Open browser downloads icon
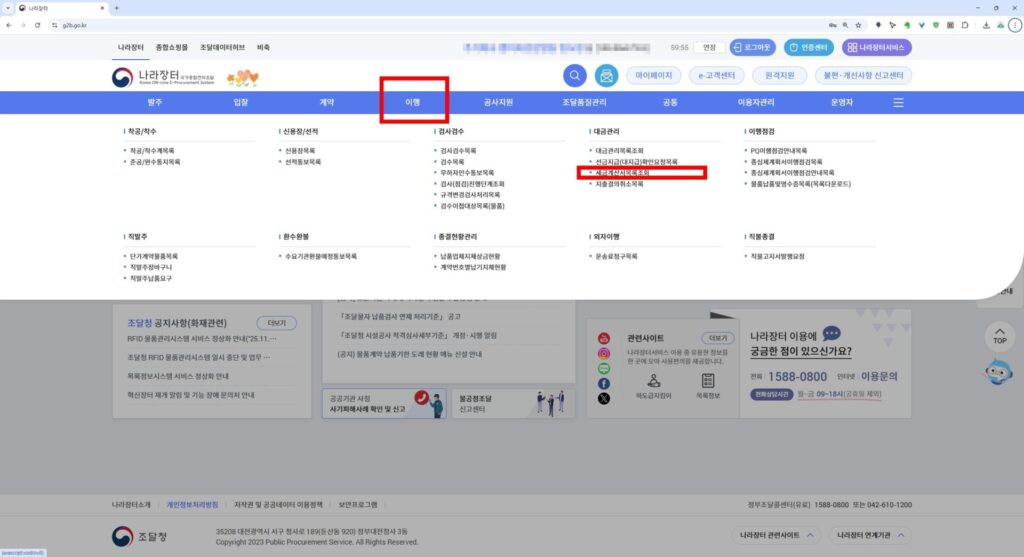Viewport: 1024px width, 557px height. point(985,25)
